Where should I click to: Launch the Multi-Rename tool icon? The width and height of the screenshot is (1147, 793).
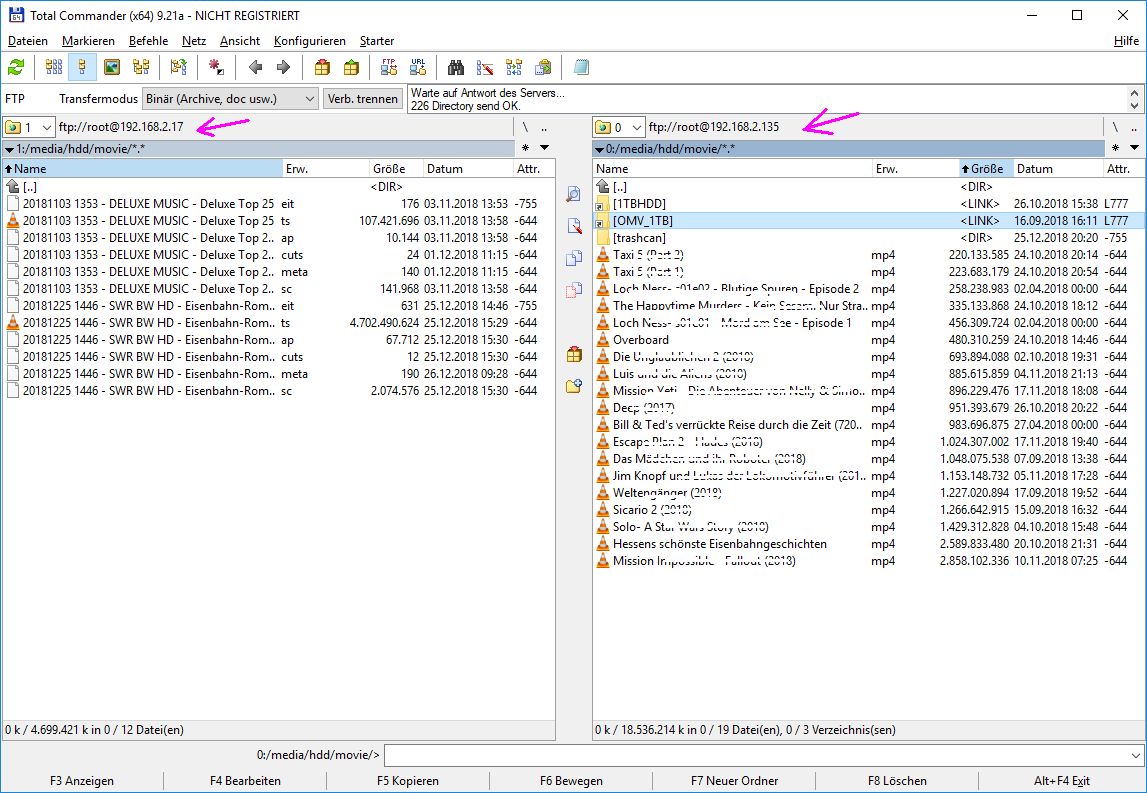(x=484, y=67)
